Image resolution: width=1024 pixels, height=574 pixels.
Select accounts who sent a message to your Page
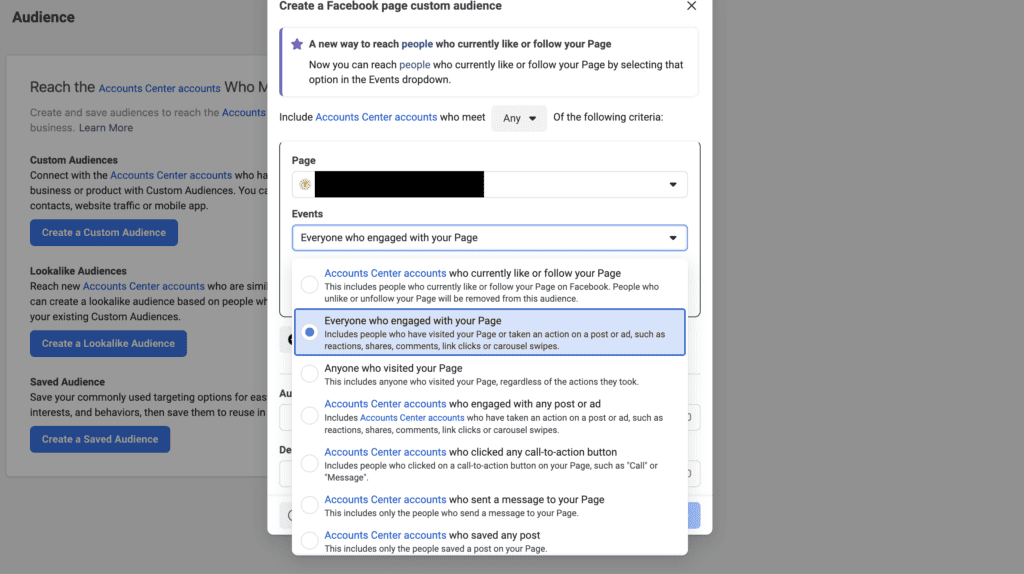click(x=489, y=505)
